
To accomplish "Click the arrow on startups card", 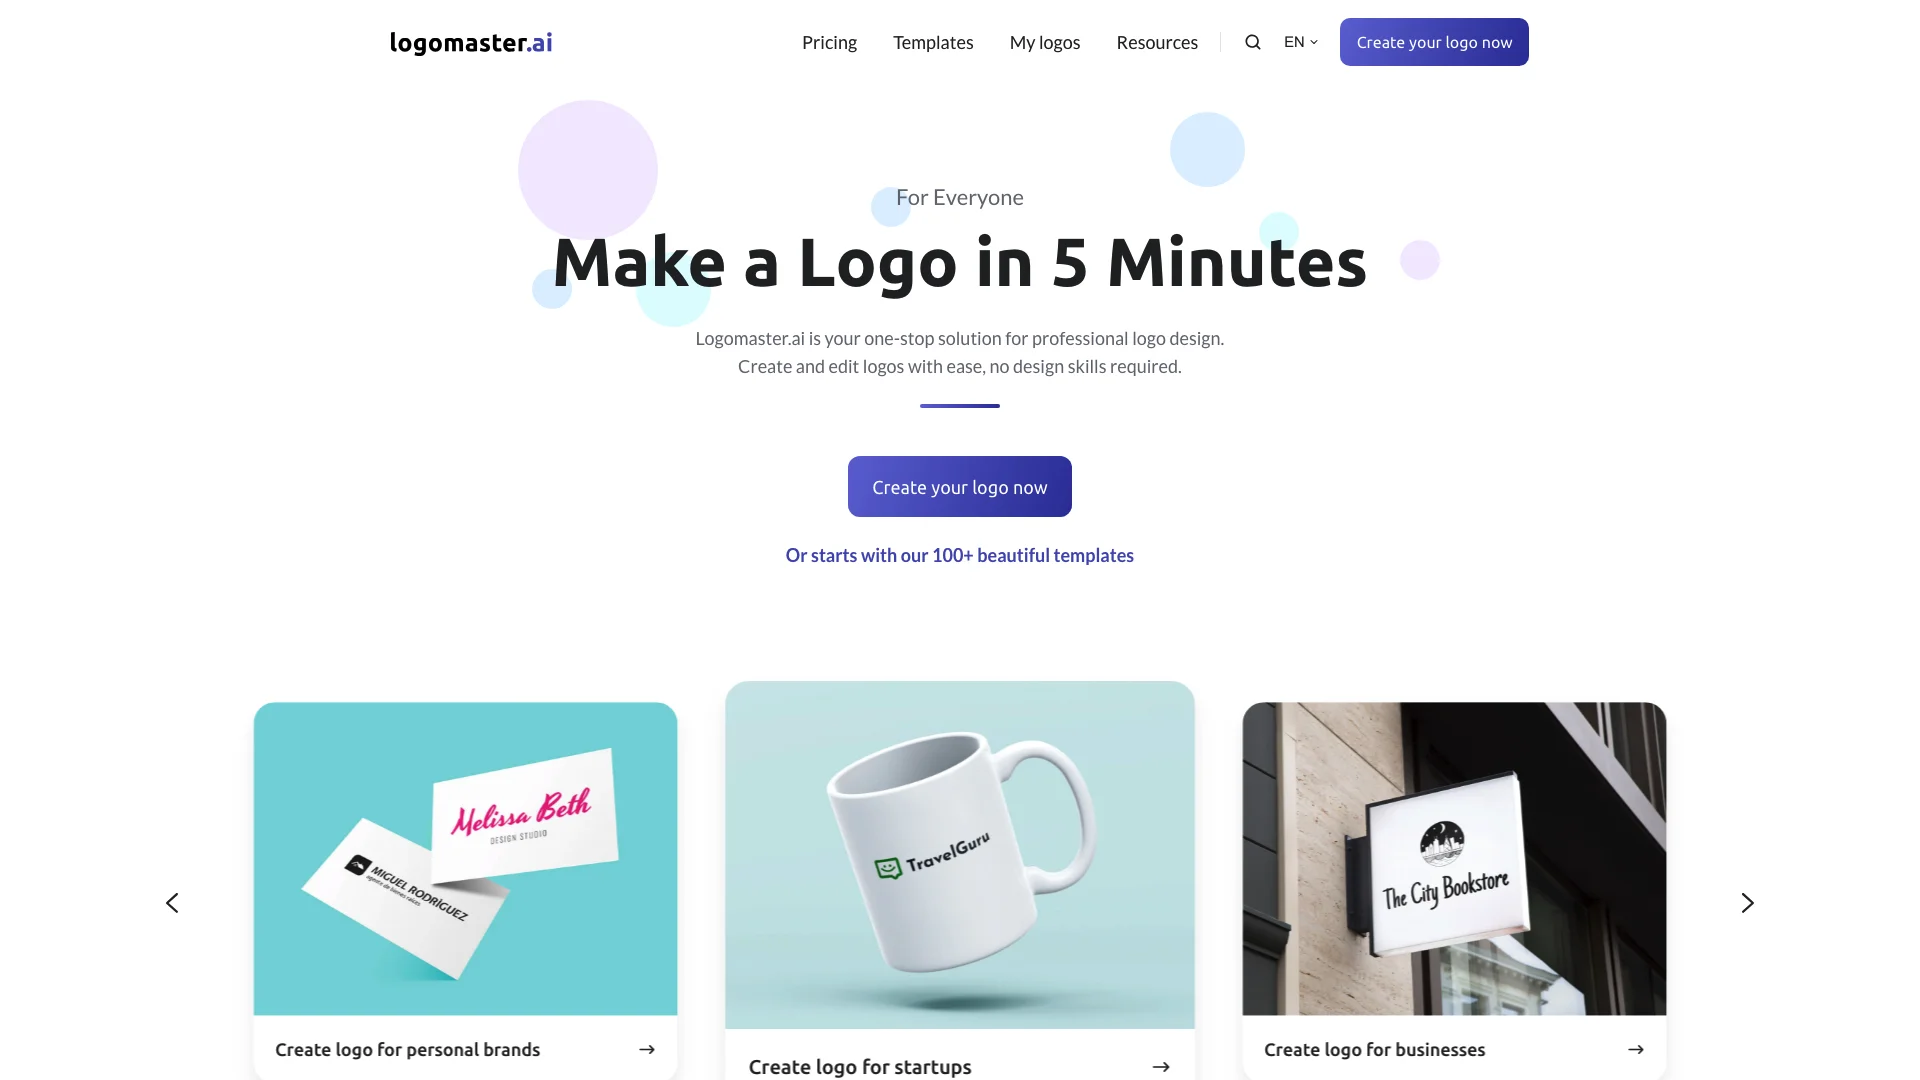I will pos(1160,1067).
